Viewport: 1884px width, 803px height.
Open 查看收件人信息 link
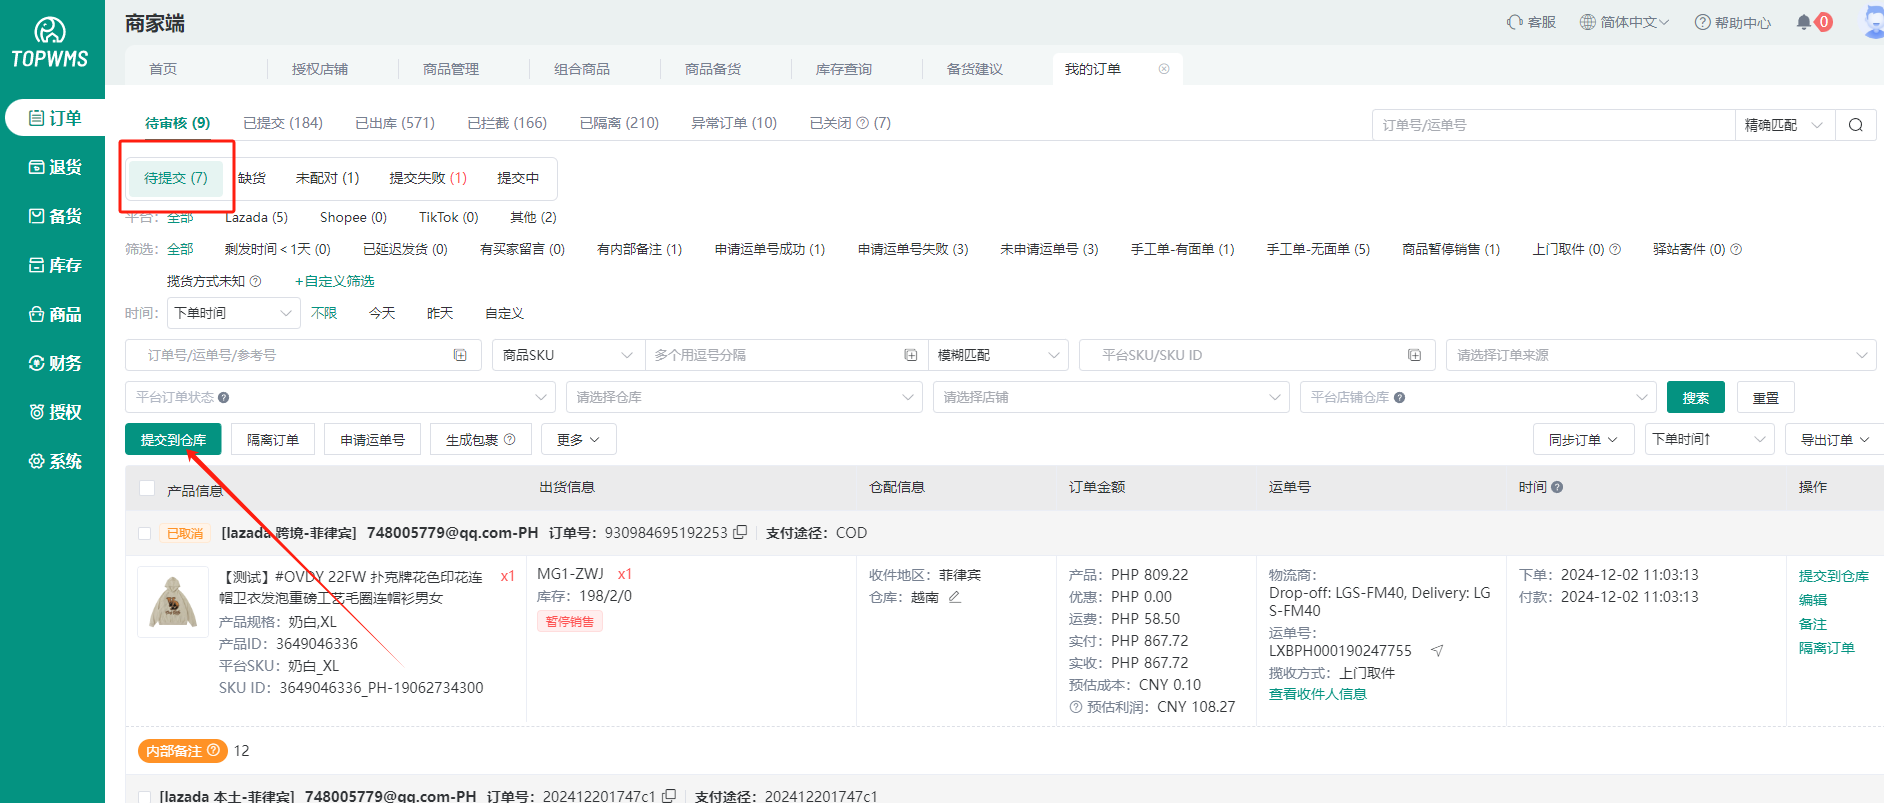coord(1318,694)
